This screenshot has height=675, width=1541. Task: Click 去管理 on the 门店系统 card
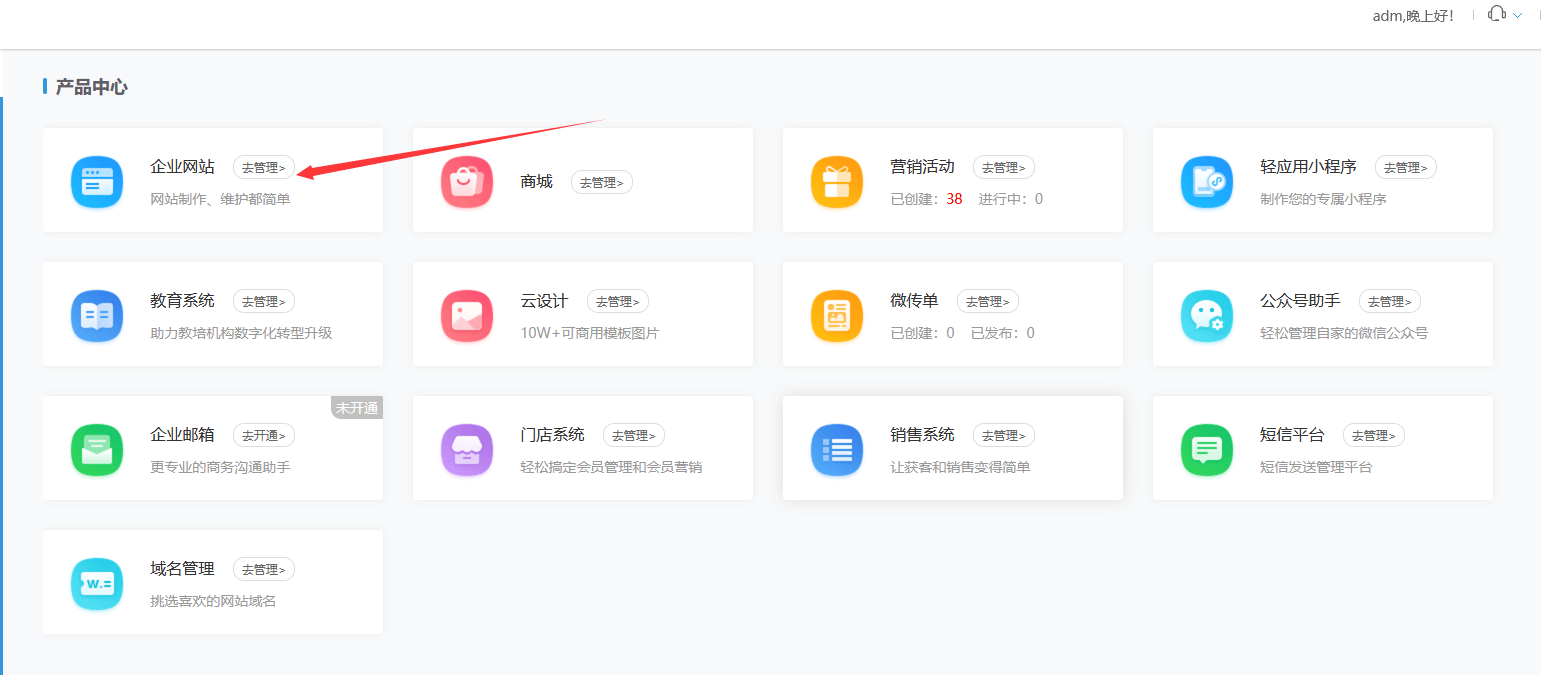pos(633,435)
